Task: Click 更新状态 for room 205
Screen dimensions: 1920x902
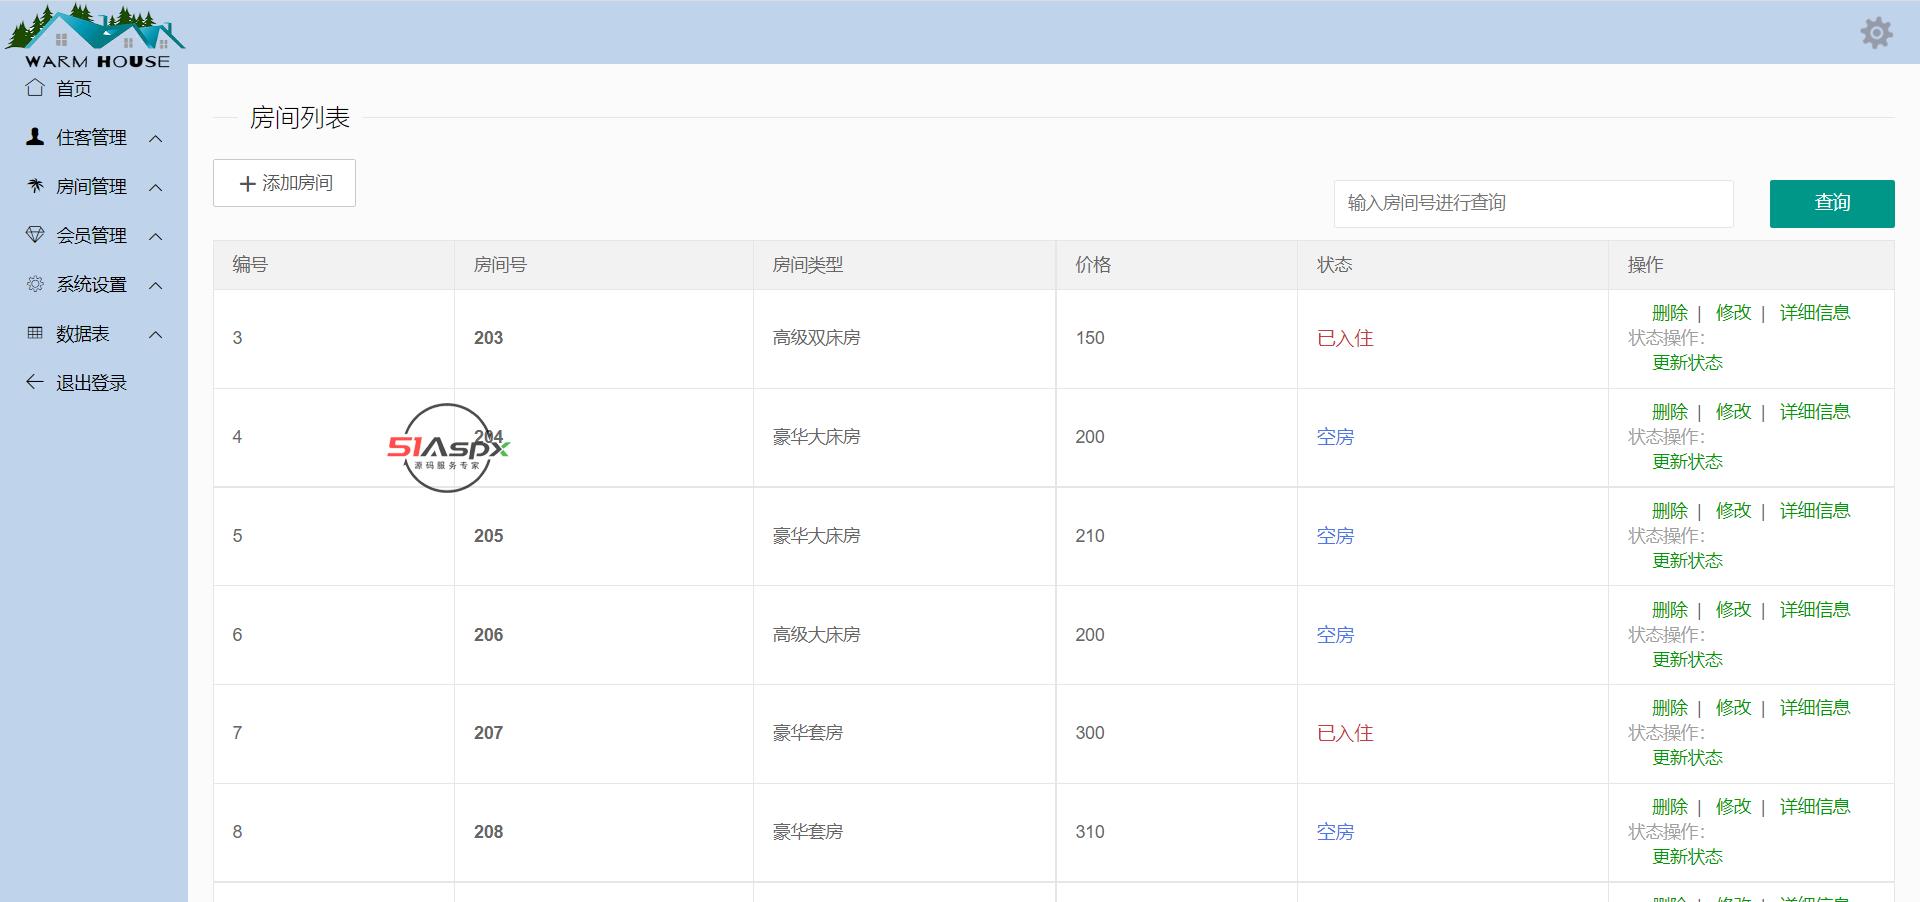Action: coord(1688,561)
